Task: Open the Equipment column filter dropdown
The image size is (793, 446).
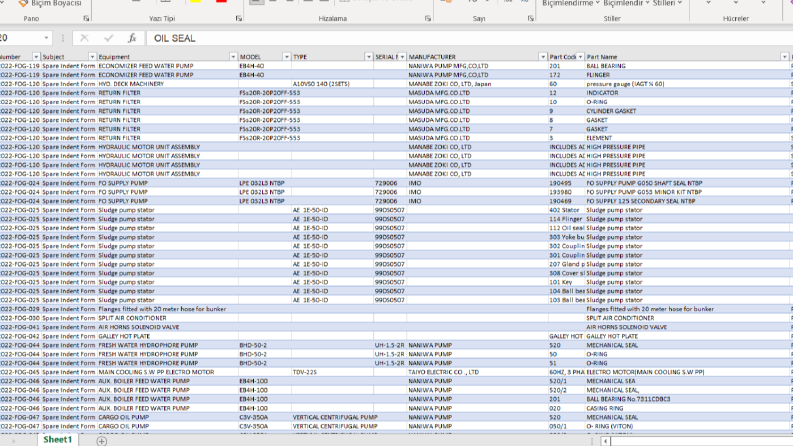Action: 233,57
